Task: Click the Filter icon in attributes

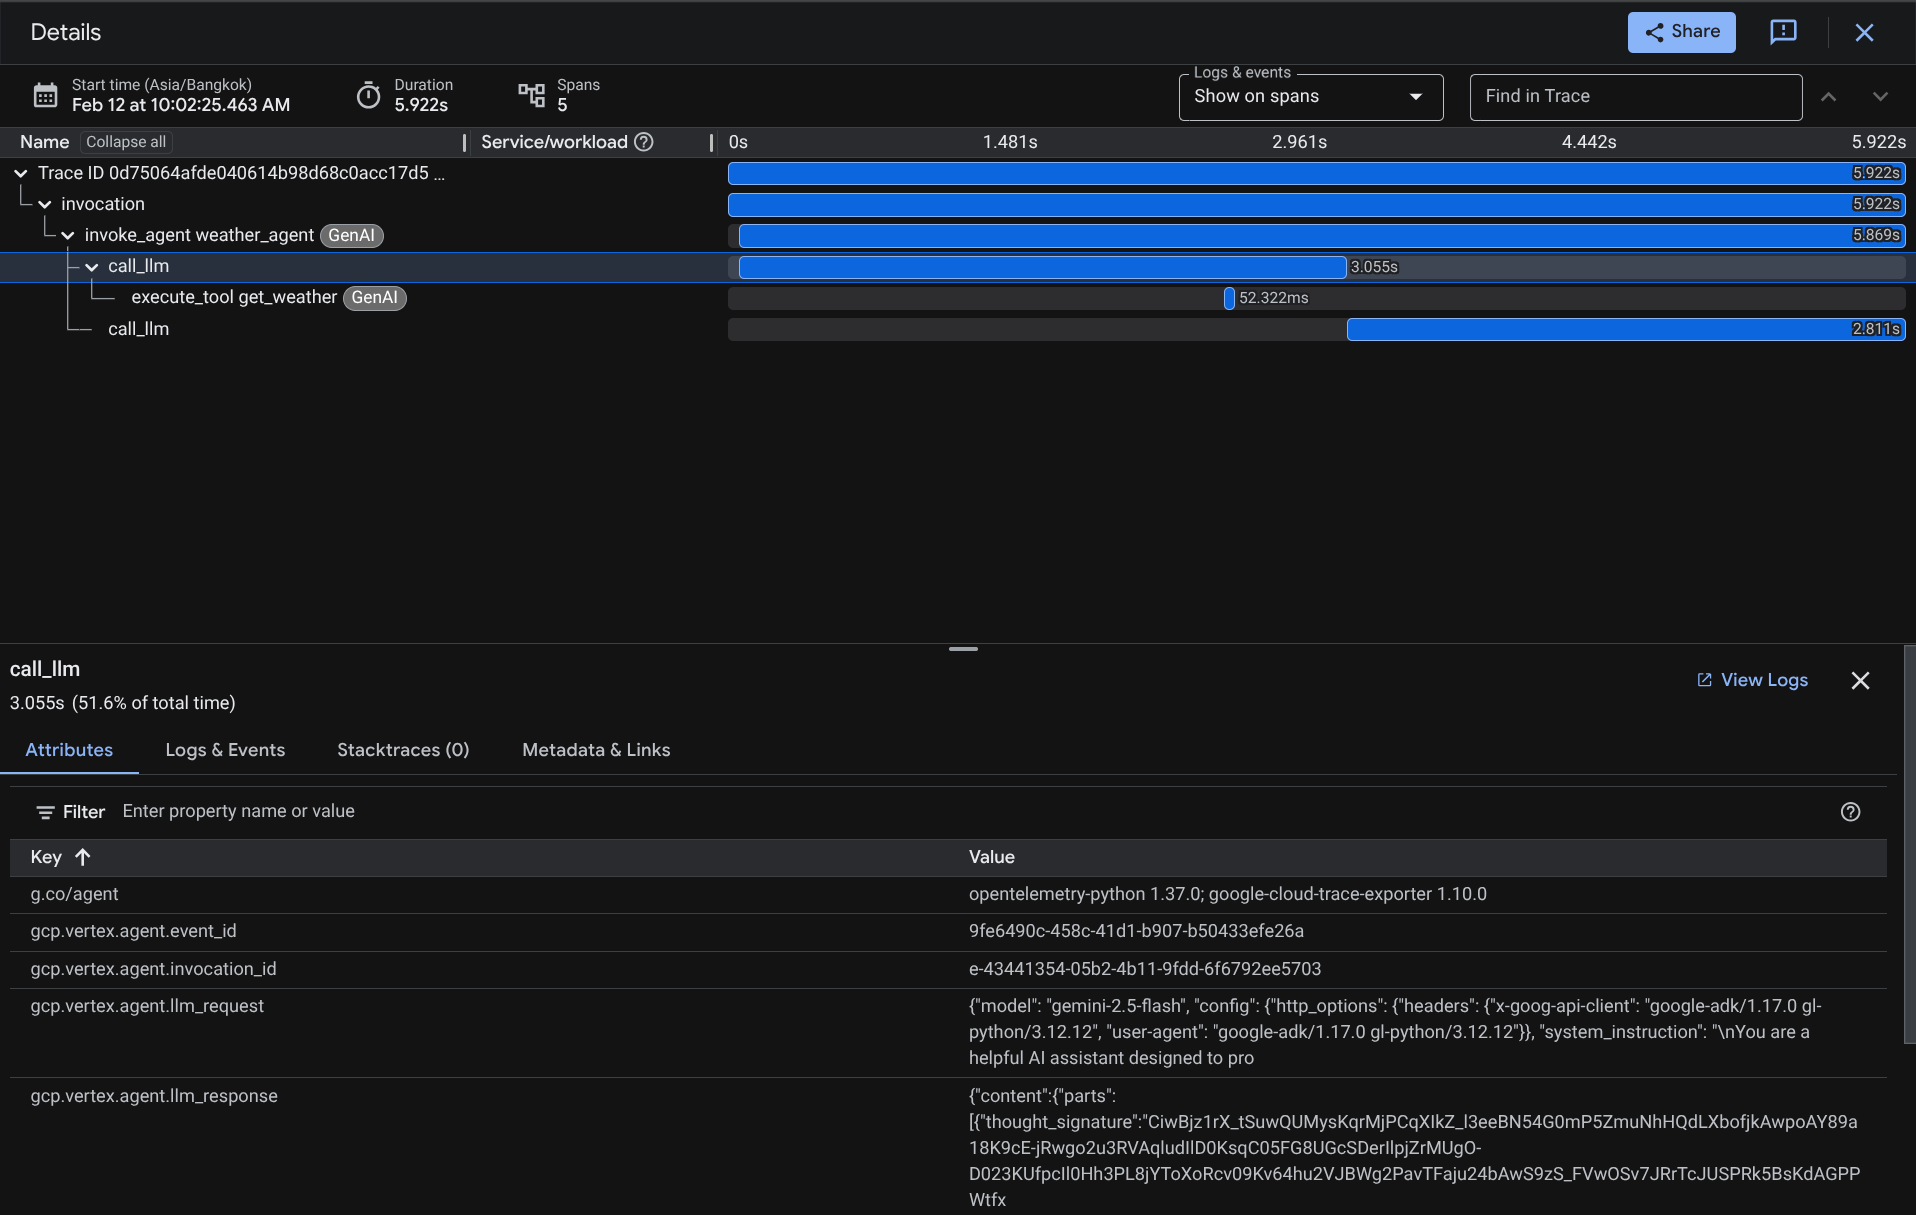Action: [45, 812]
